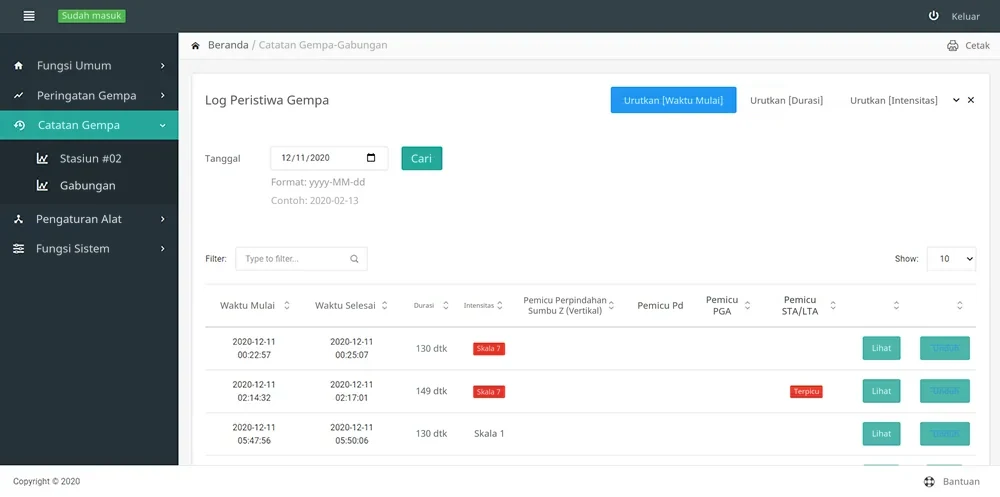Click the Bantuan help link

(961, 482)
